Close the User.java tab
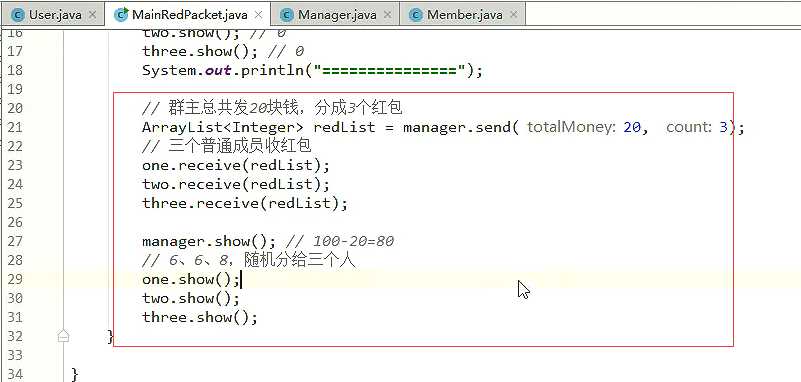Image resolution: width=801 pixels, height=382 pixels. 92,15
